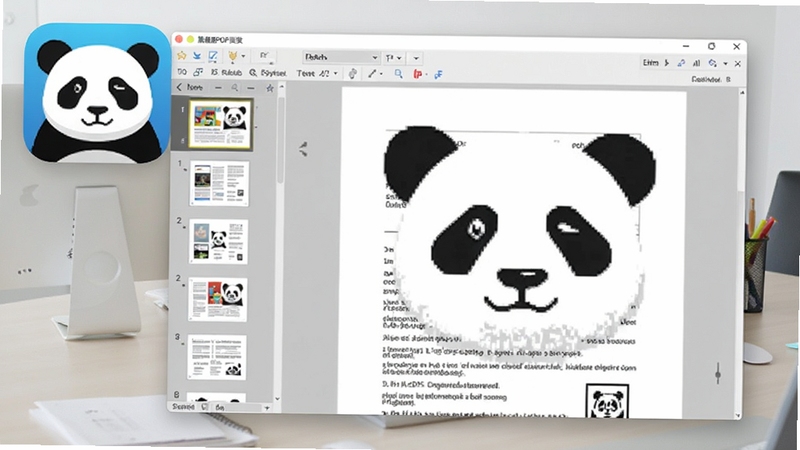800x450 pixels.
Task: Open the wide font-name combo box
Action: coord(341,57)
